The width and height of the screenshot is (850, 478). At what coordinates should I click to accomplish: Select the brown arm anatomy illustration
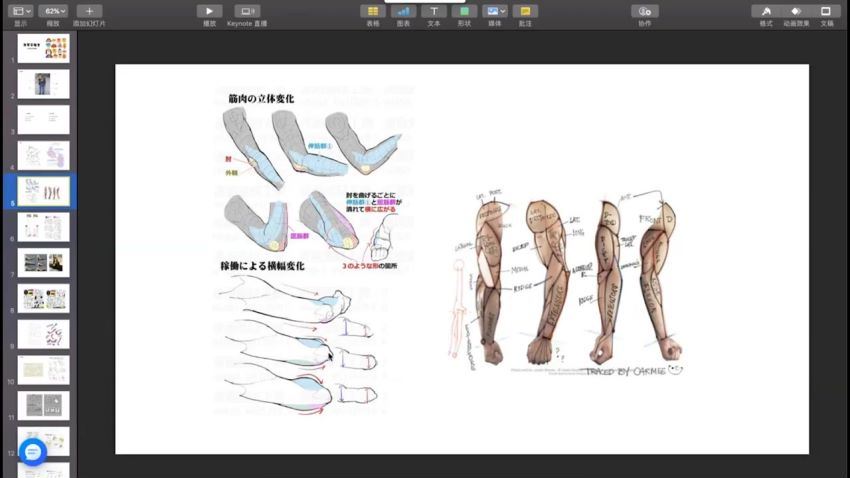point(567,283)
